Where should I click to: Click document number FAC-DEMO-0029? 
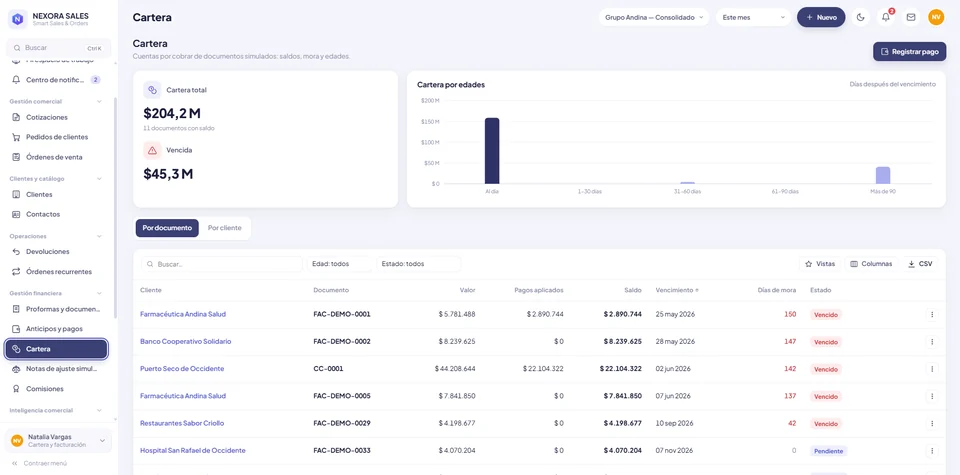click(x=342, y=424)
